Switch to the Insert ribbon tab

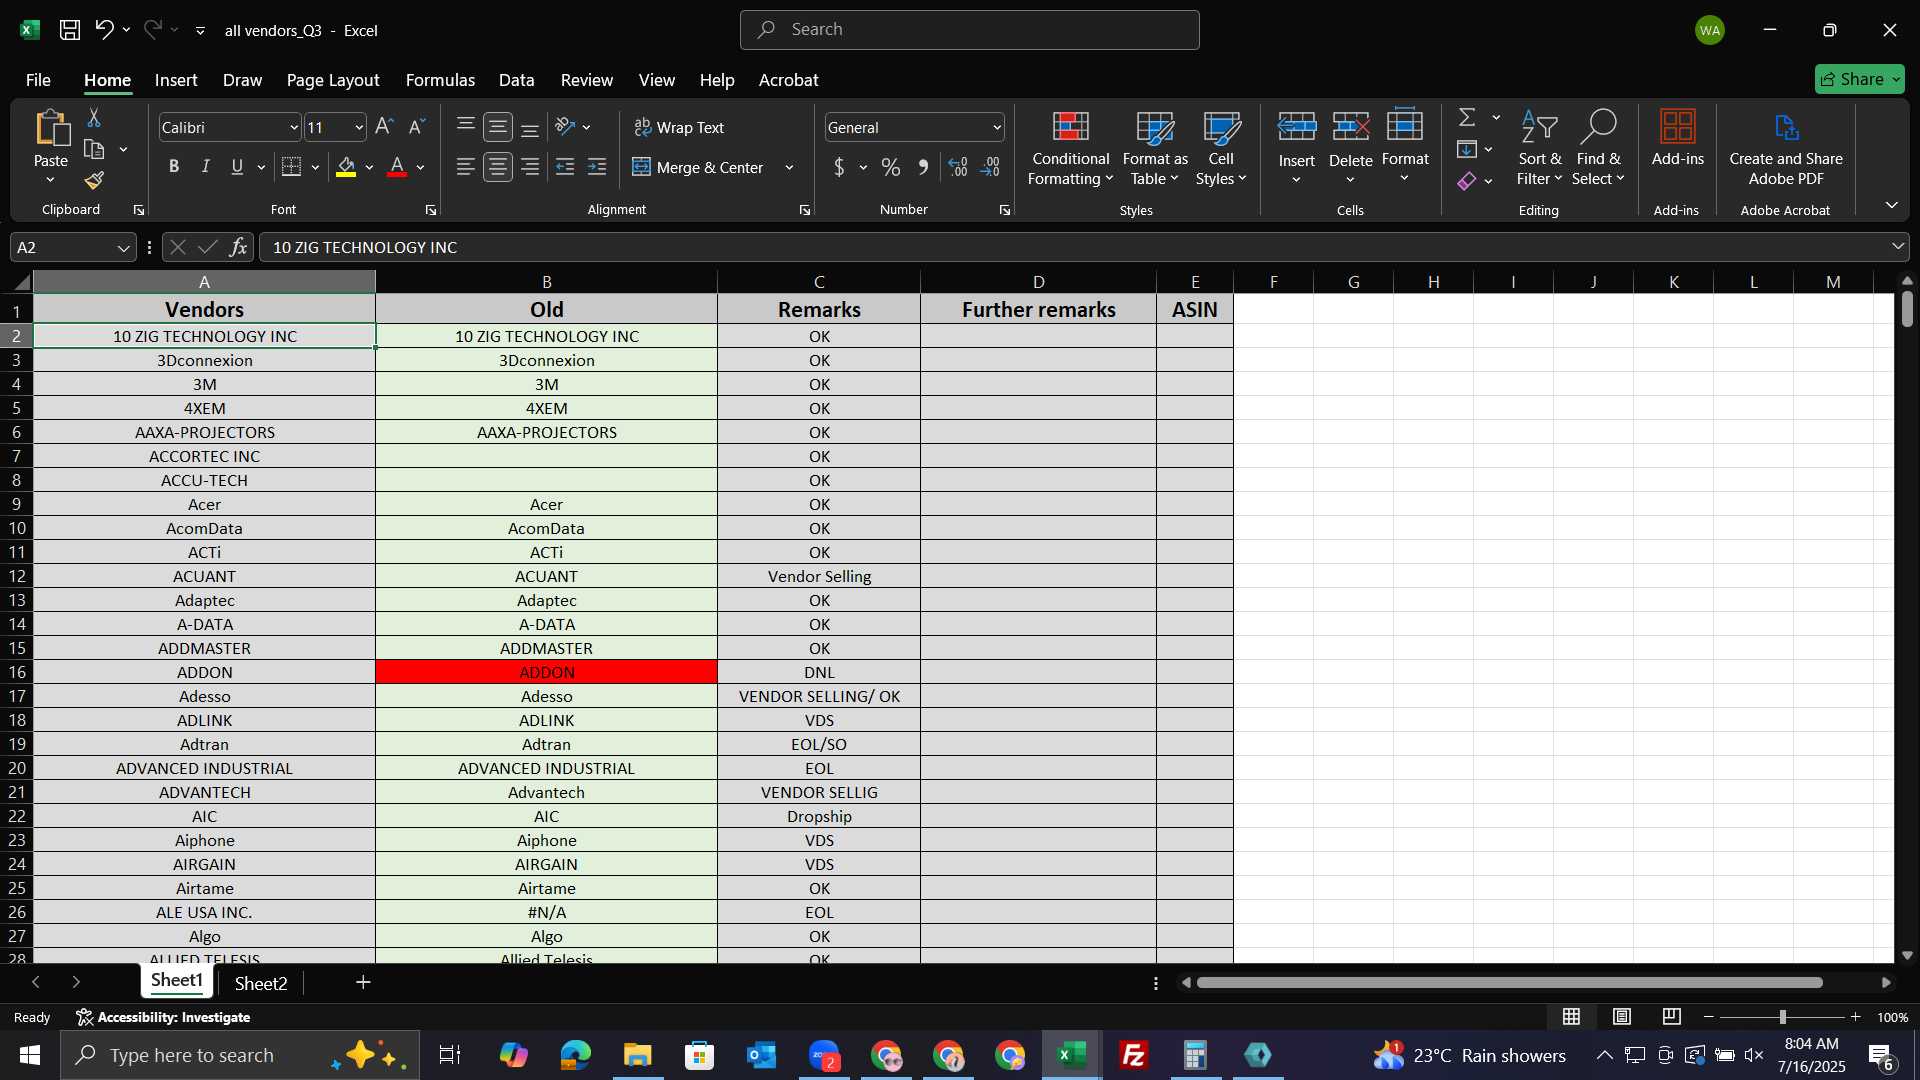(x=176, y=80)
